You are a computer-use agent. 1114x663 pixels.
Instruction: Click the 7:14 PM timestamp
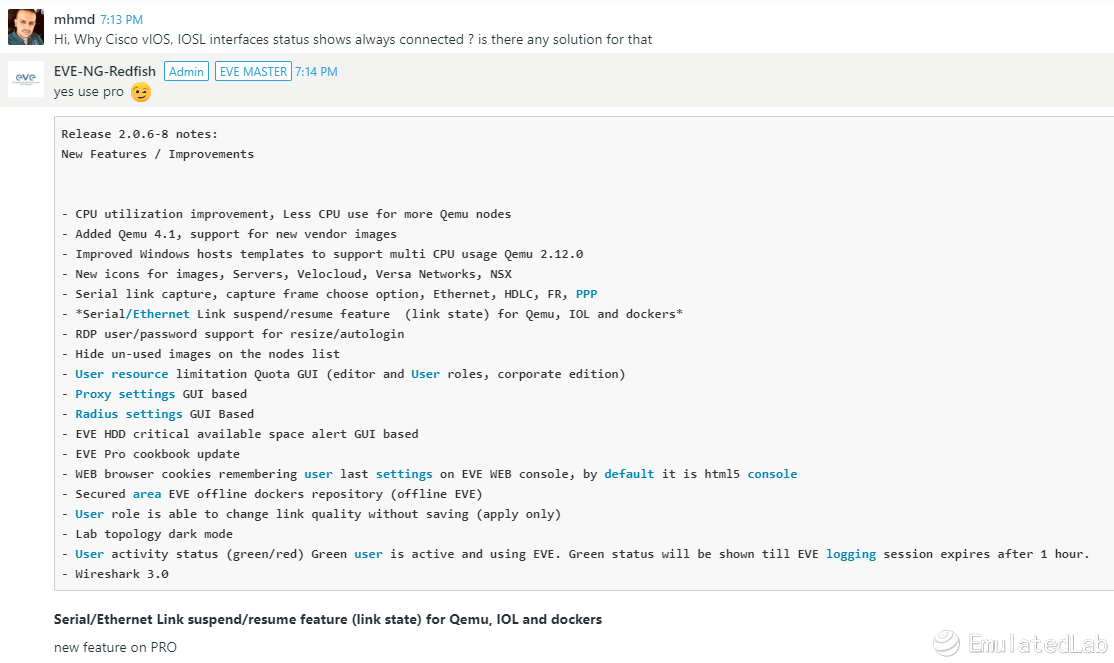pyautogui.click(x=316, y=72)
